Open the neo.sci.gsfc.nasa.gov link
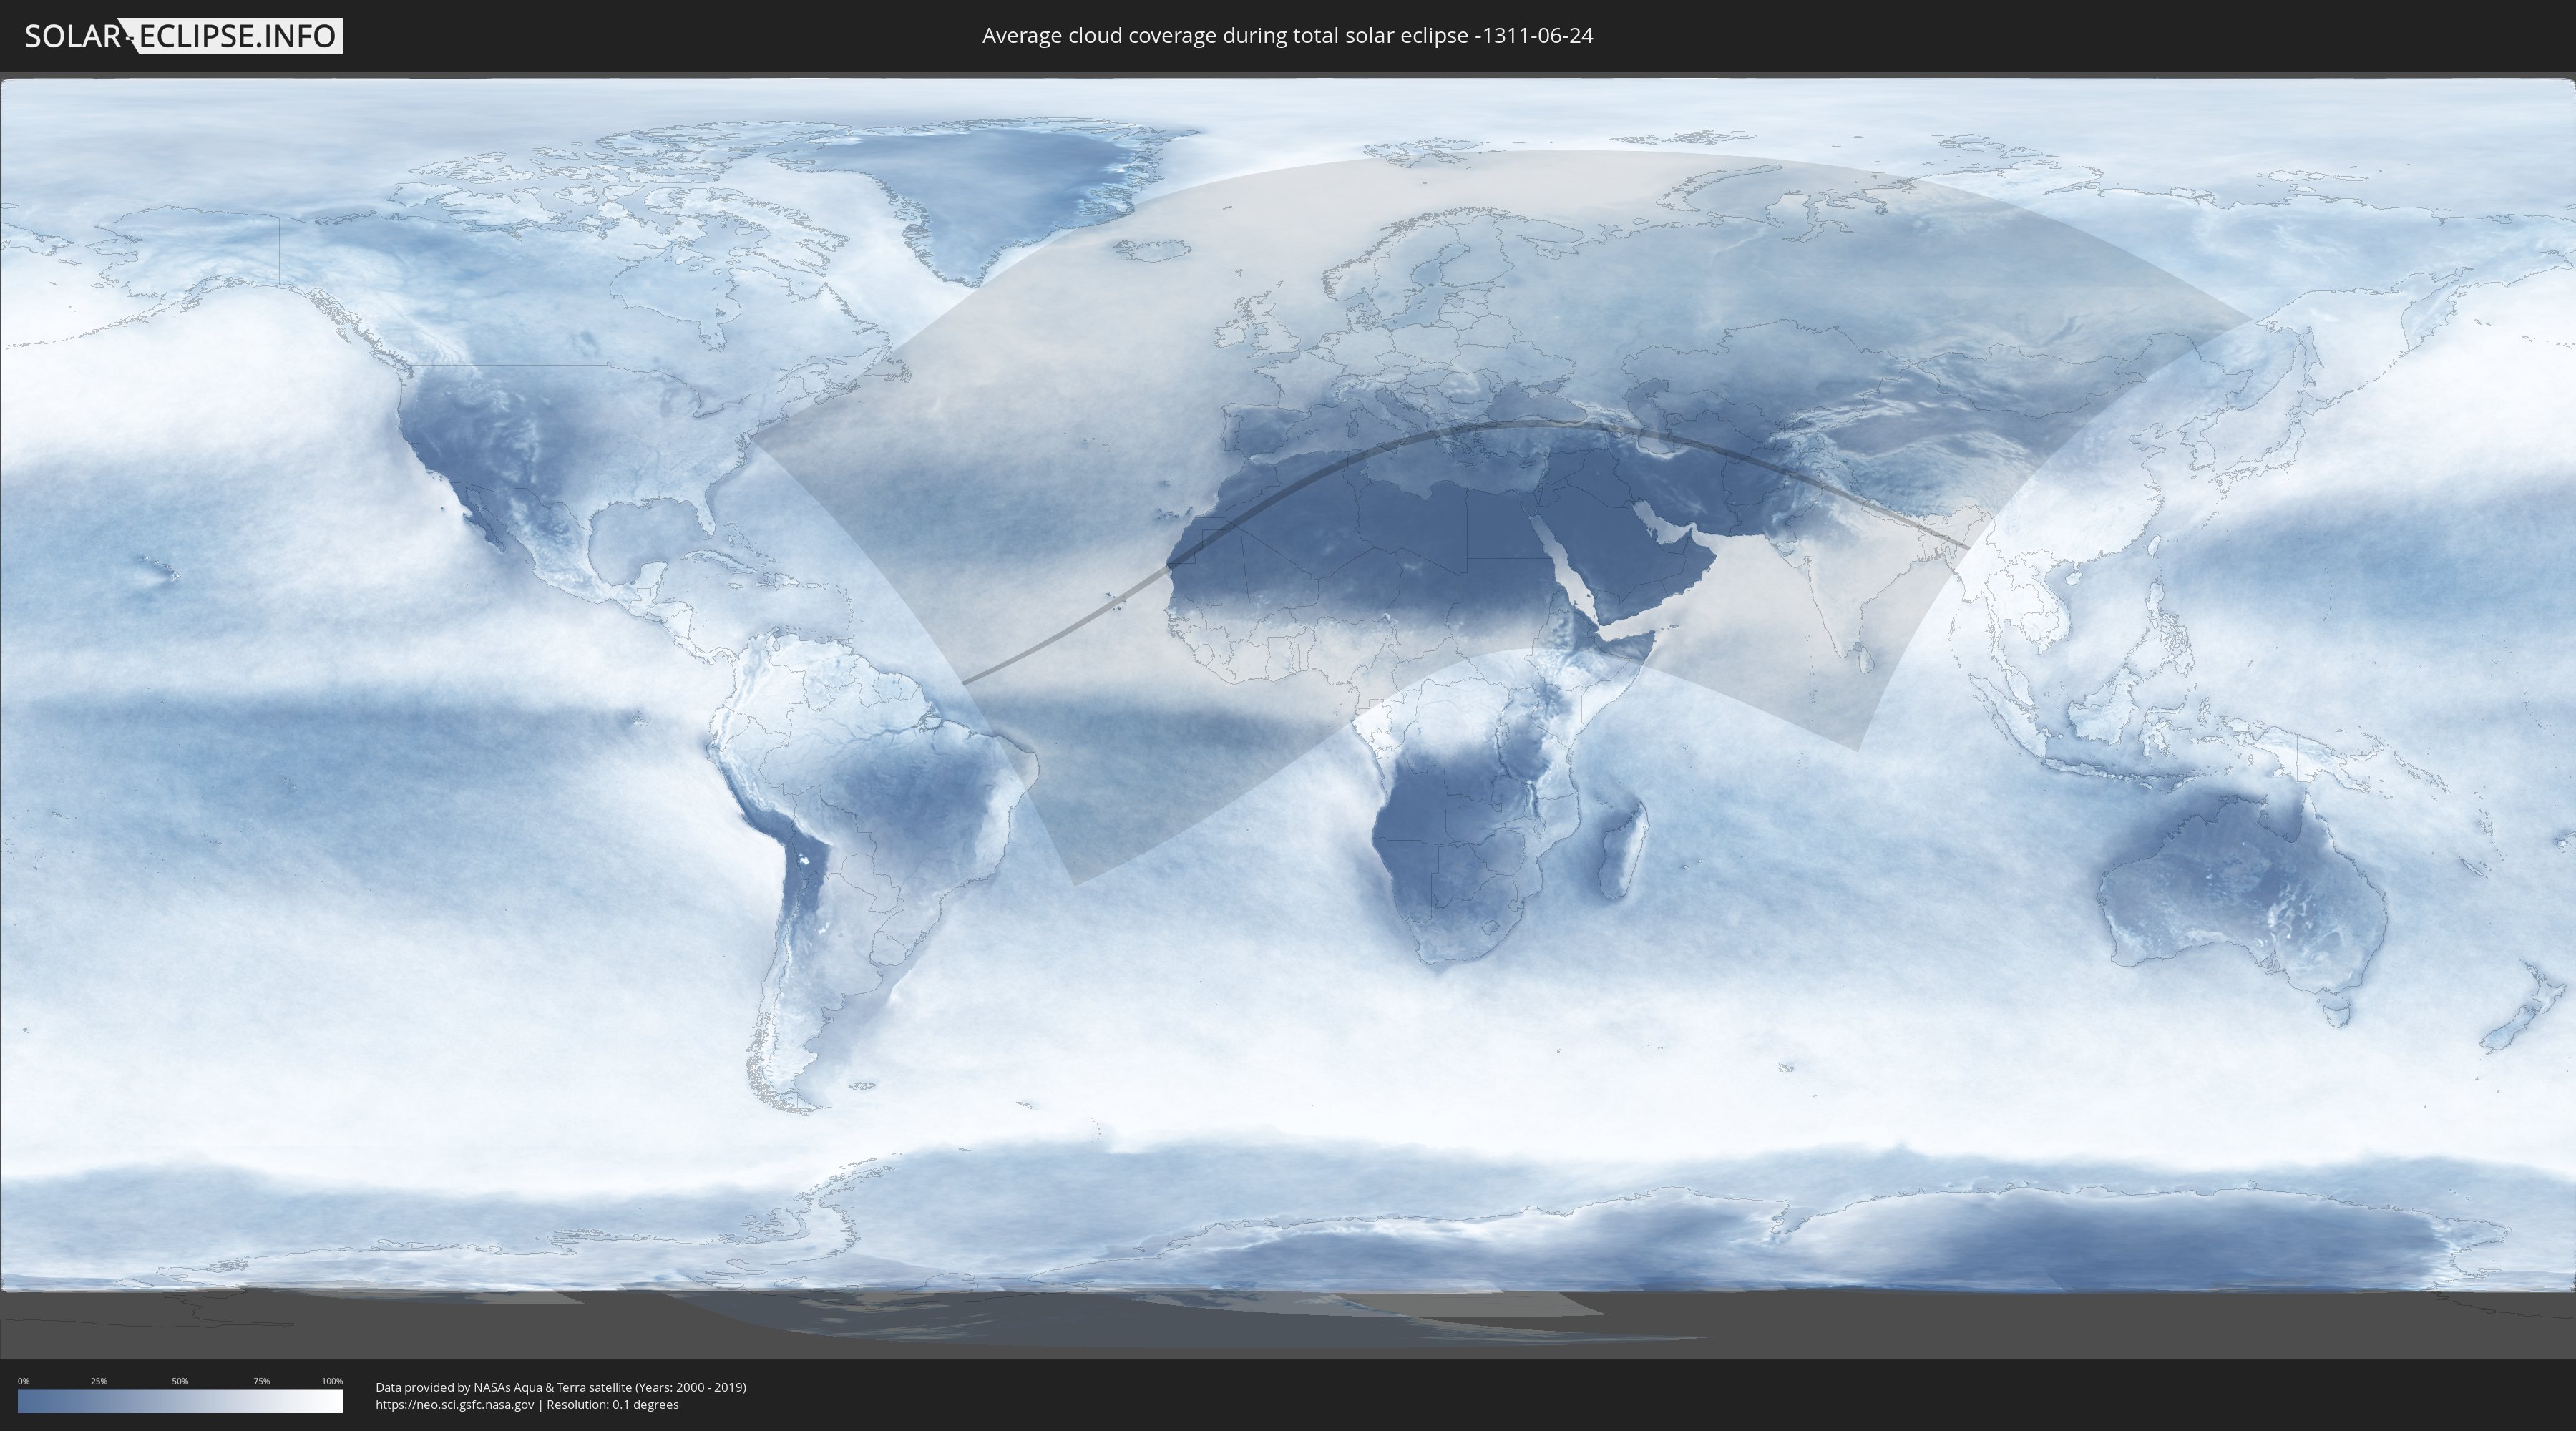The image size is (2576, 1431). pyautogui.click(x=455, y=1405)
